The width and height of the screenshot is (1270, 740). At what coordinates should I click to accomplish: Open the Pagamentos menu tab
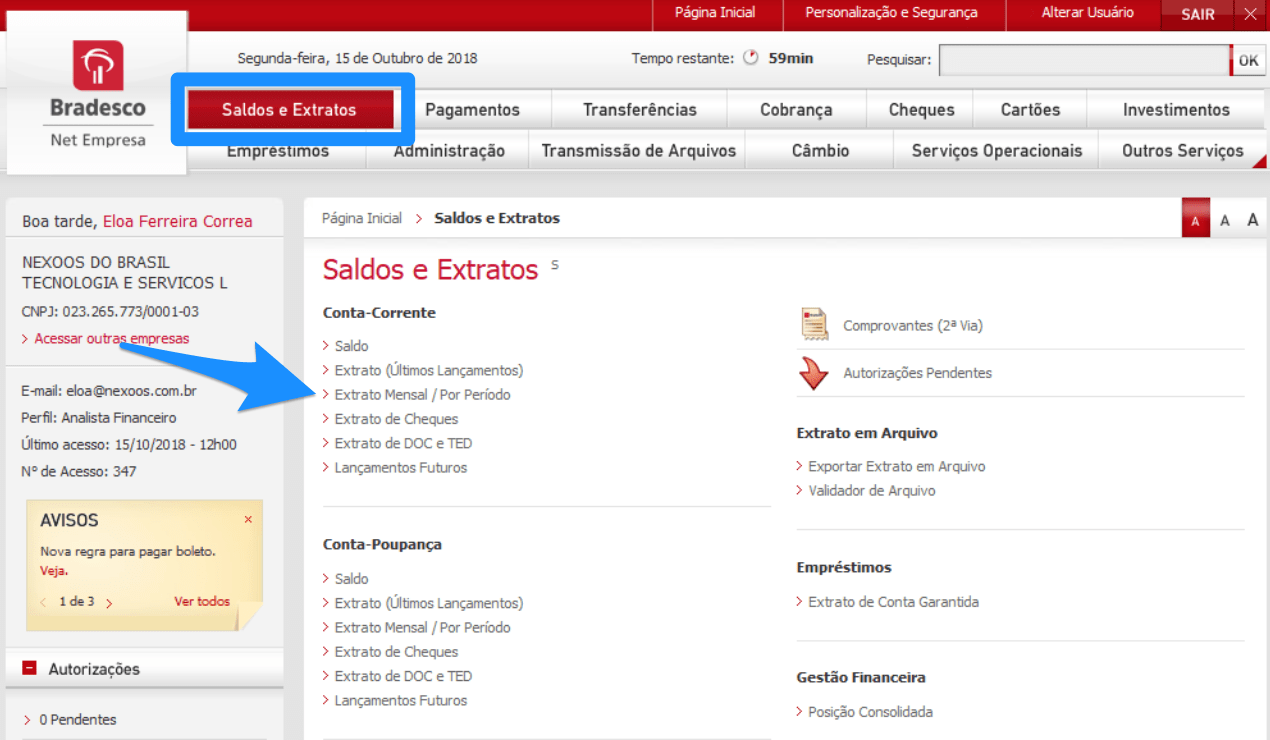point(472,110)
